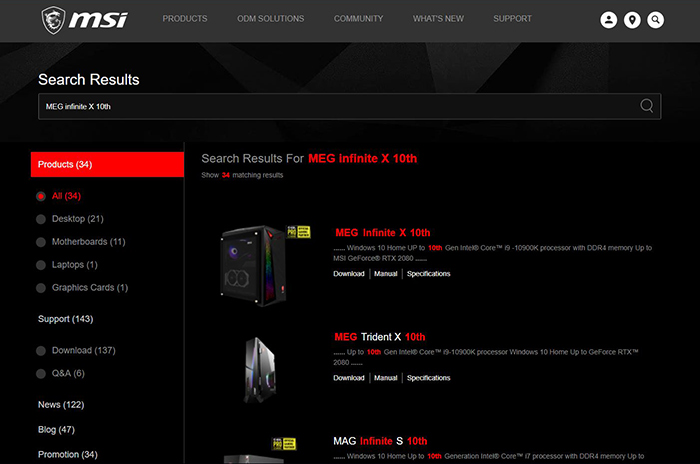
Task: Click the search text input field
Action: pos(330,106)
